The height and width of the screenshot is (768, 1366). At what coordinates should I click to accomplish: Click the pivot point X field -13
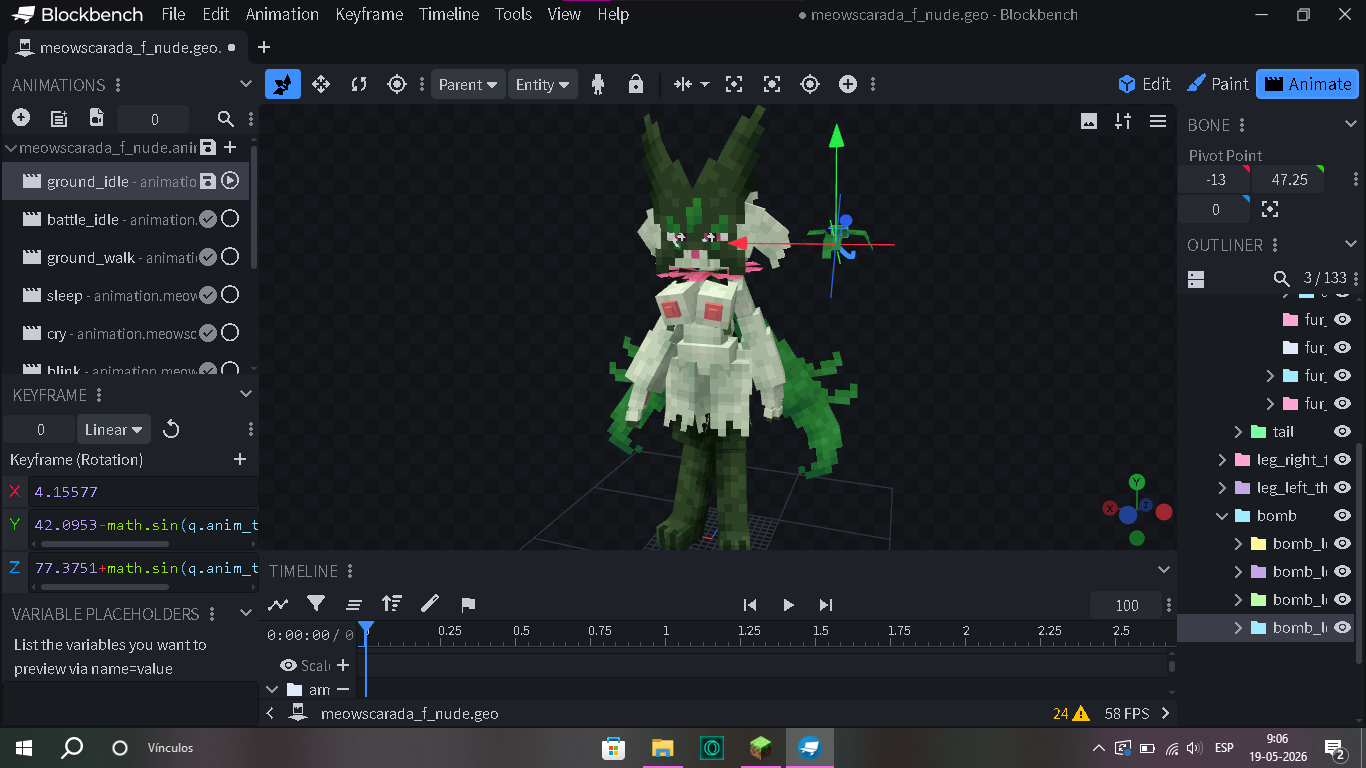pyautogui.click(x=1215, y=180)
